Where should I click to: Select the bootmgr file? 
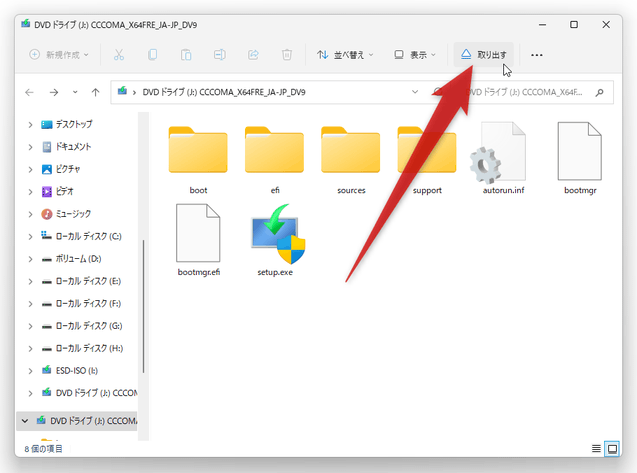coord(580,158)
